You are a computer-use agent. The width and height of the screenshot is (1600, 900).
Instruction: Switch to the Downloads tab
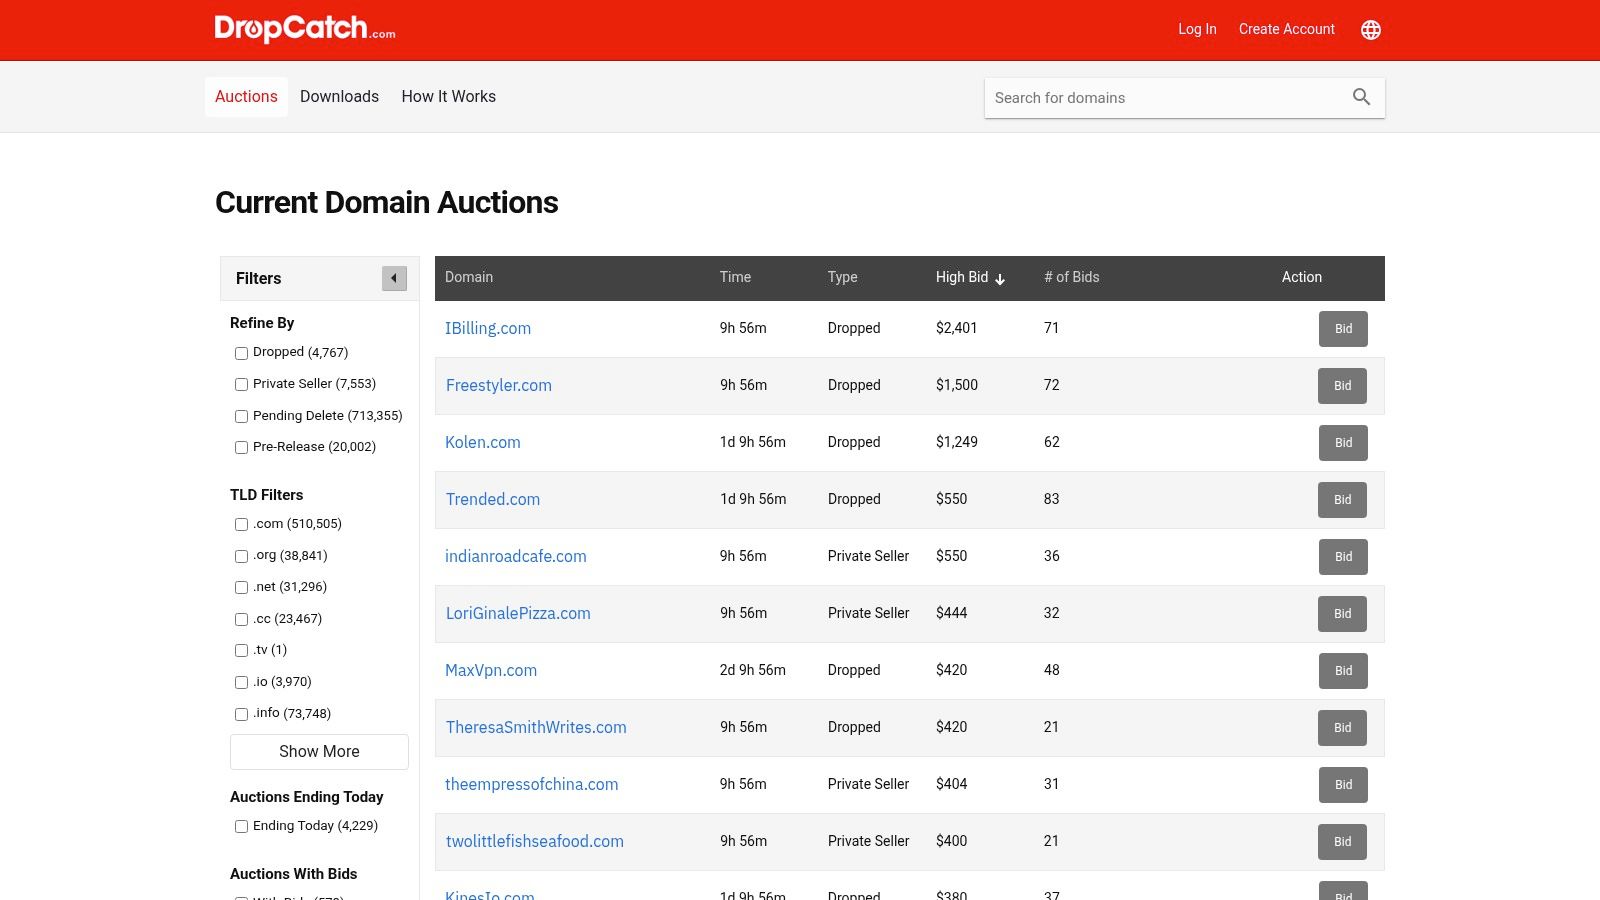(339, 96)
